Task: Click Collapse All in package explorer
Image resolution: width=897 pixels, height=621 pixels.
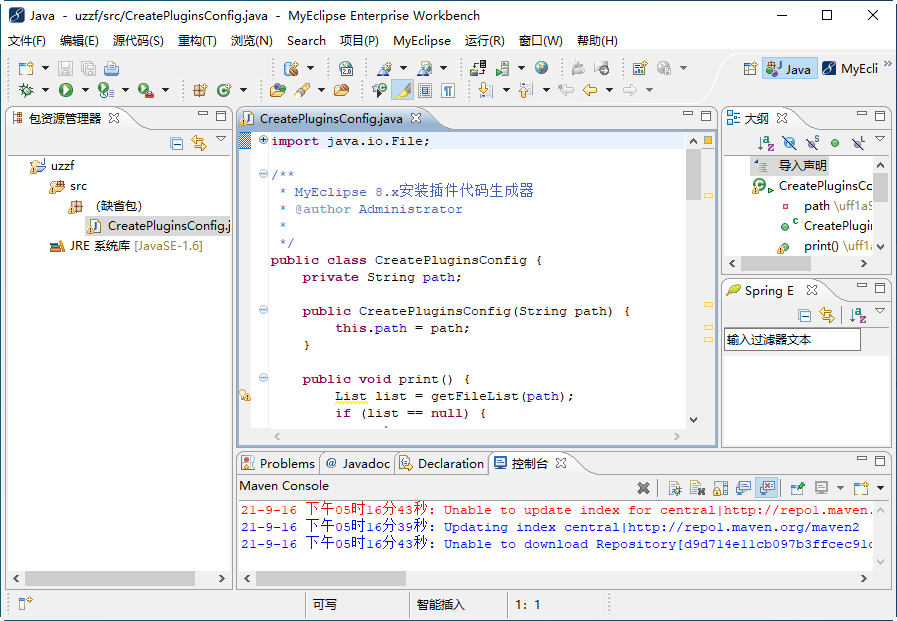Action: [177, 143]
